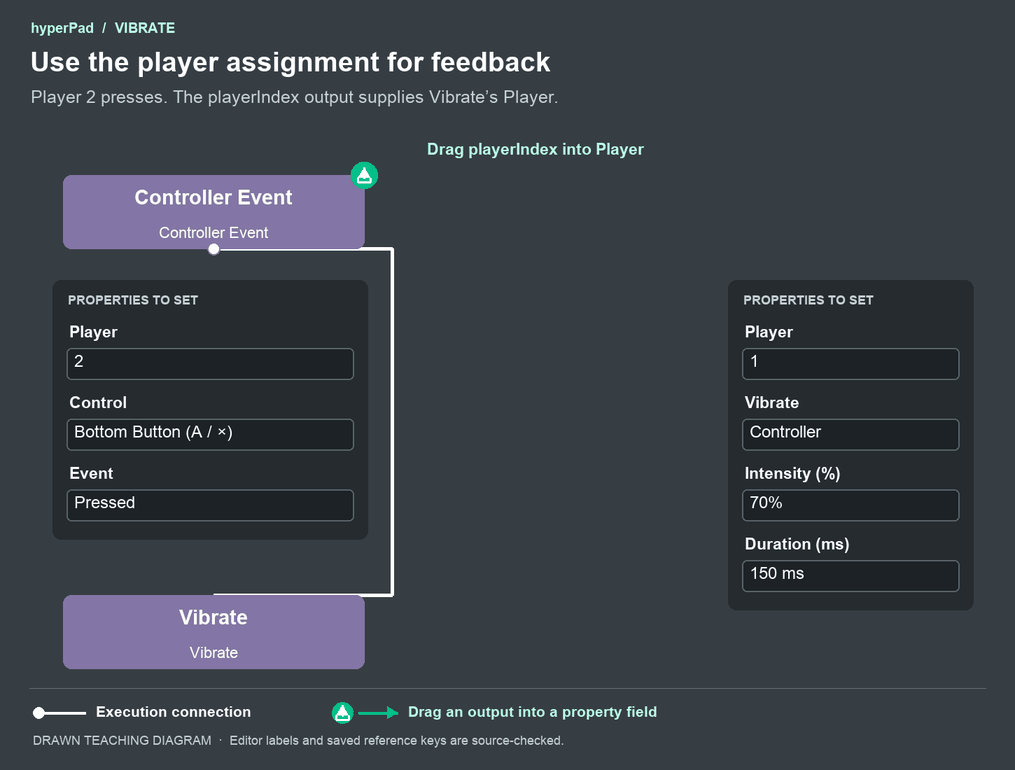The height and width of the screenshot is (770, 1015).
Task: Select the Controller Event behavior block
Action: (214, 212)
